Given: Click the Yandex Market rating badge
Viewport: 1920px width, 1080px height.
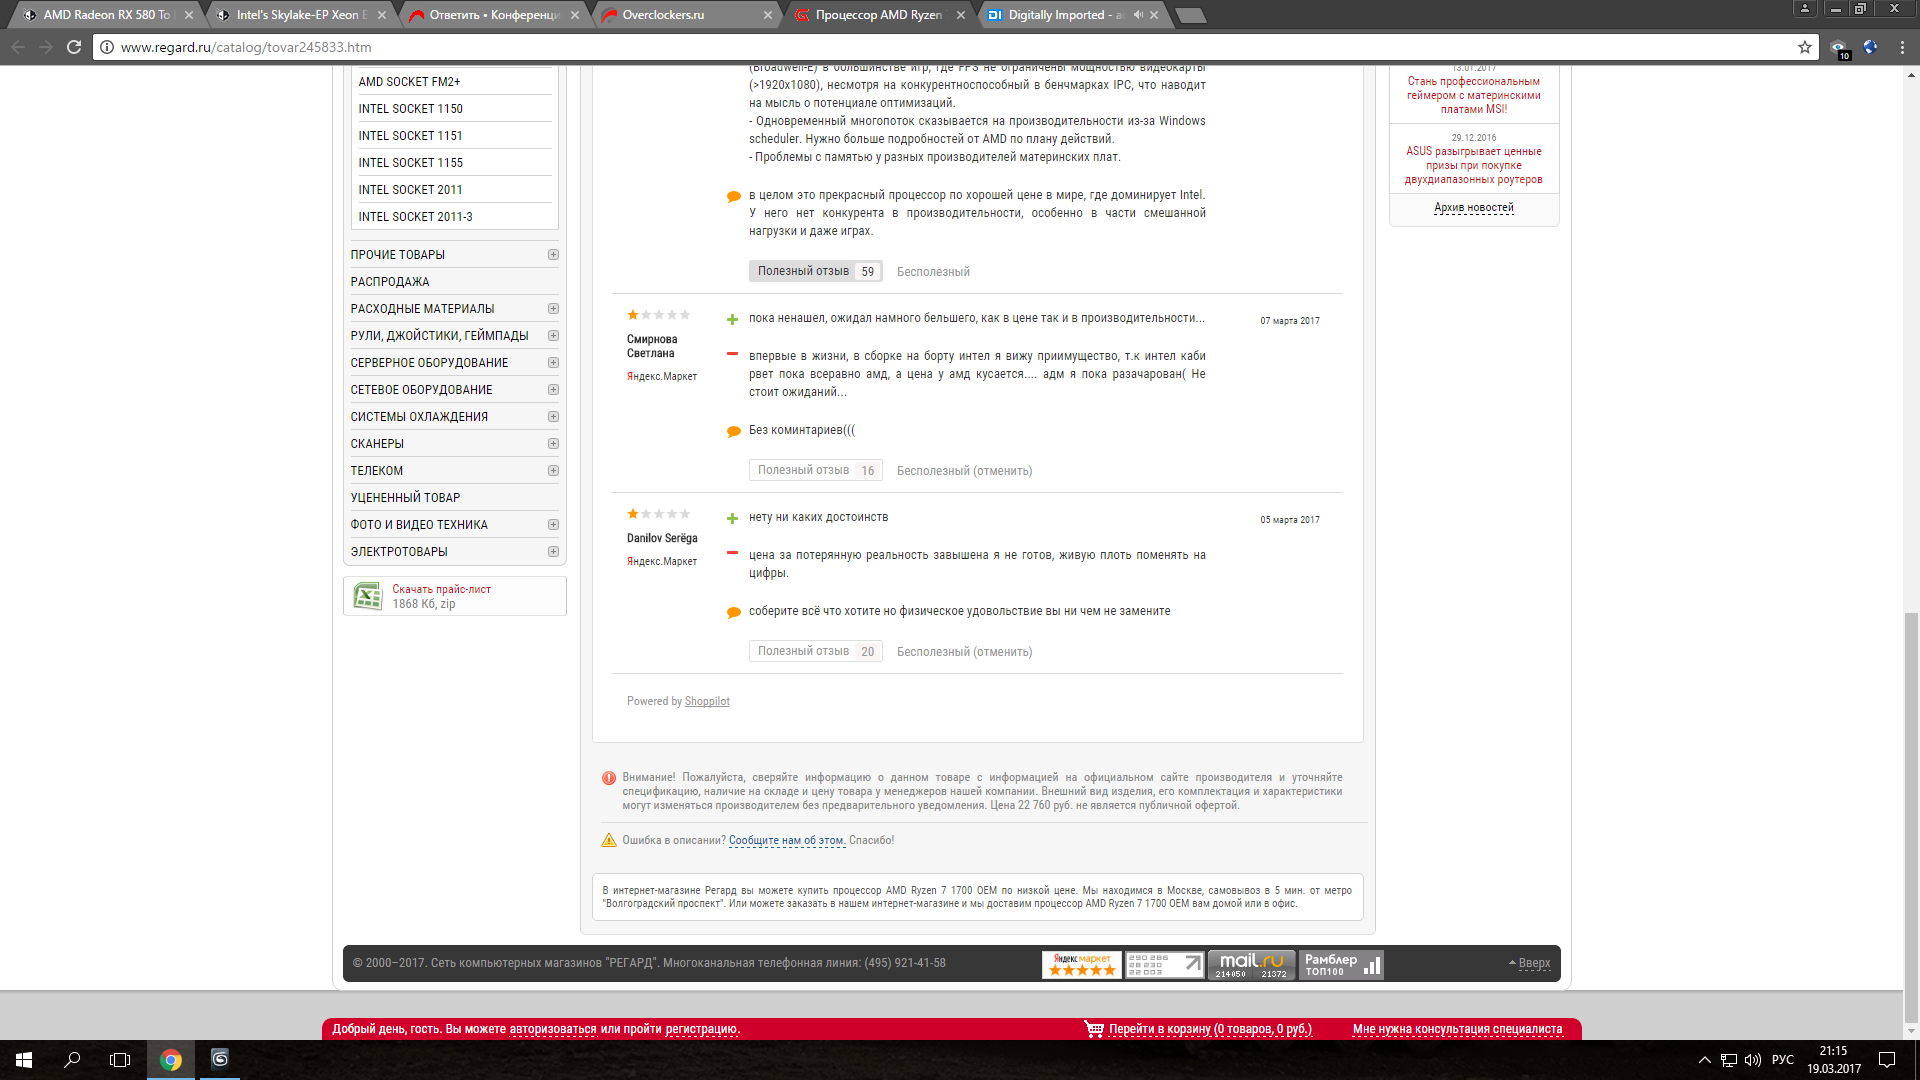Looking at the screenshot, I should [1081, 964].
